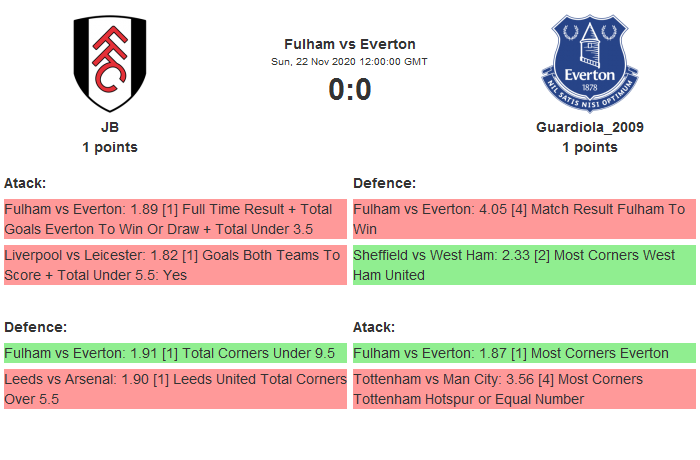The image size is (700, 460).
Task: Click JB's 1 points label
Action: tap(110, 147)
